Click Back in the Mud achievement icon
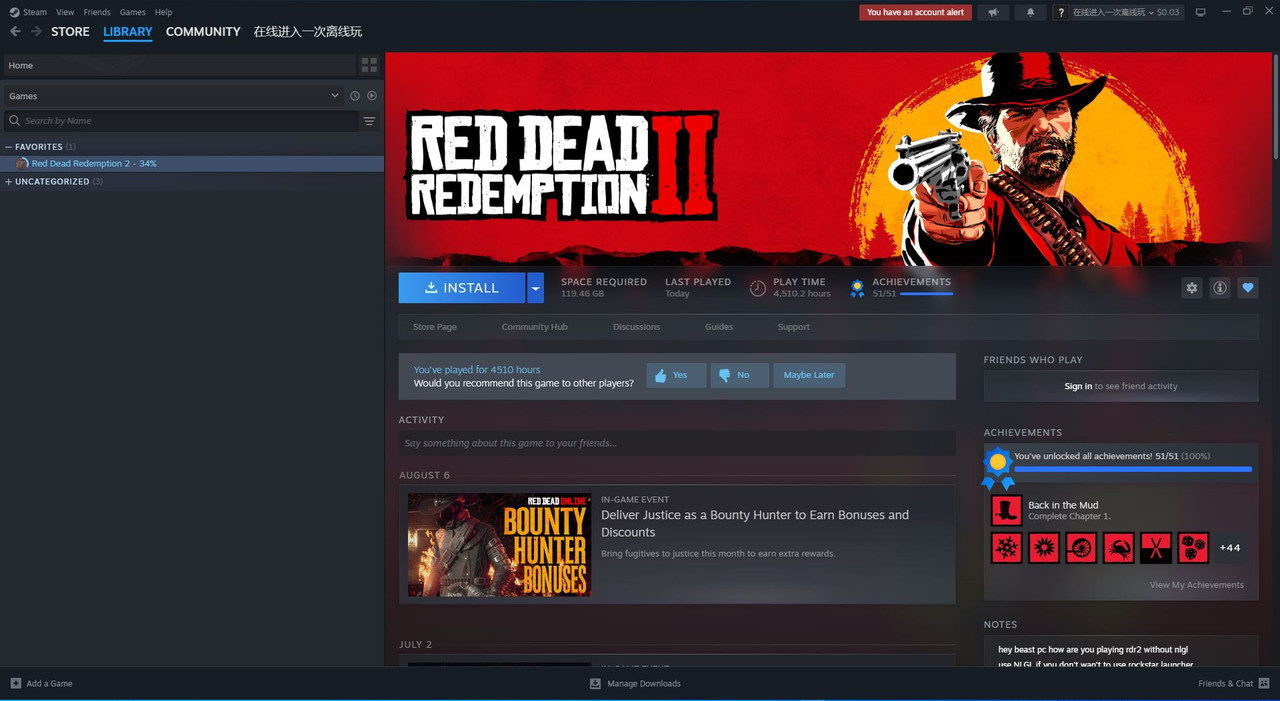The image size is (1280, 701). [1006, 510]
